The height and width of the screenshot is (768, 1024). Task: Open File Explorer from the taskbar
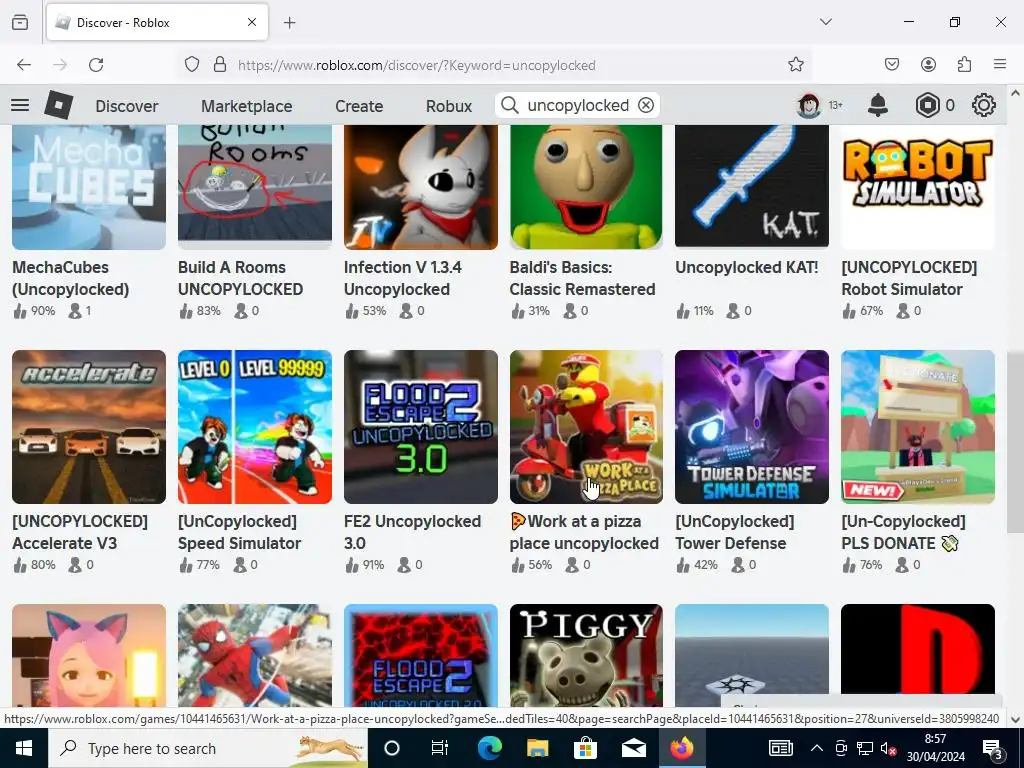[537, 748]
